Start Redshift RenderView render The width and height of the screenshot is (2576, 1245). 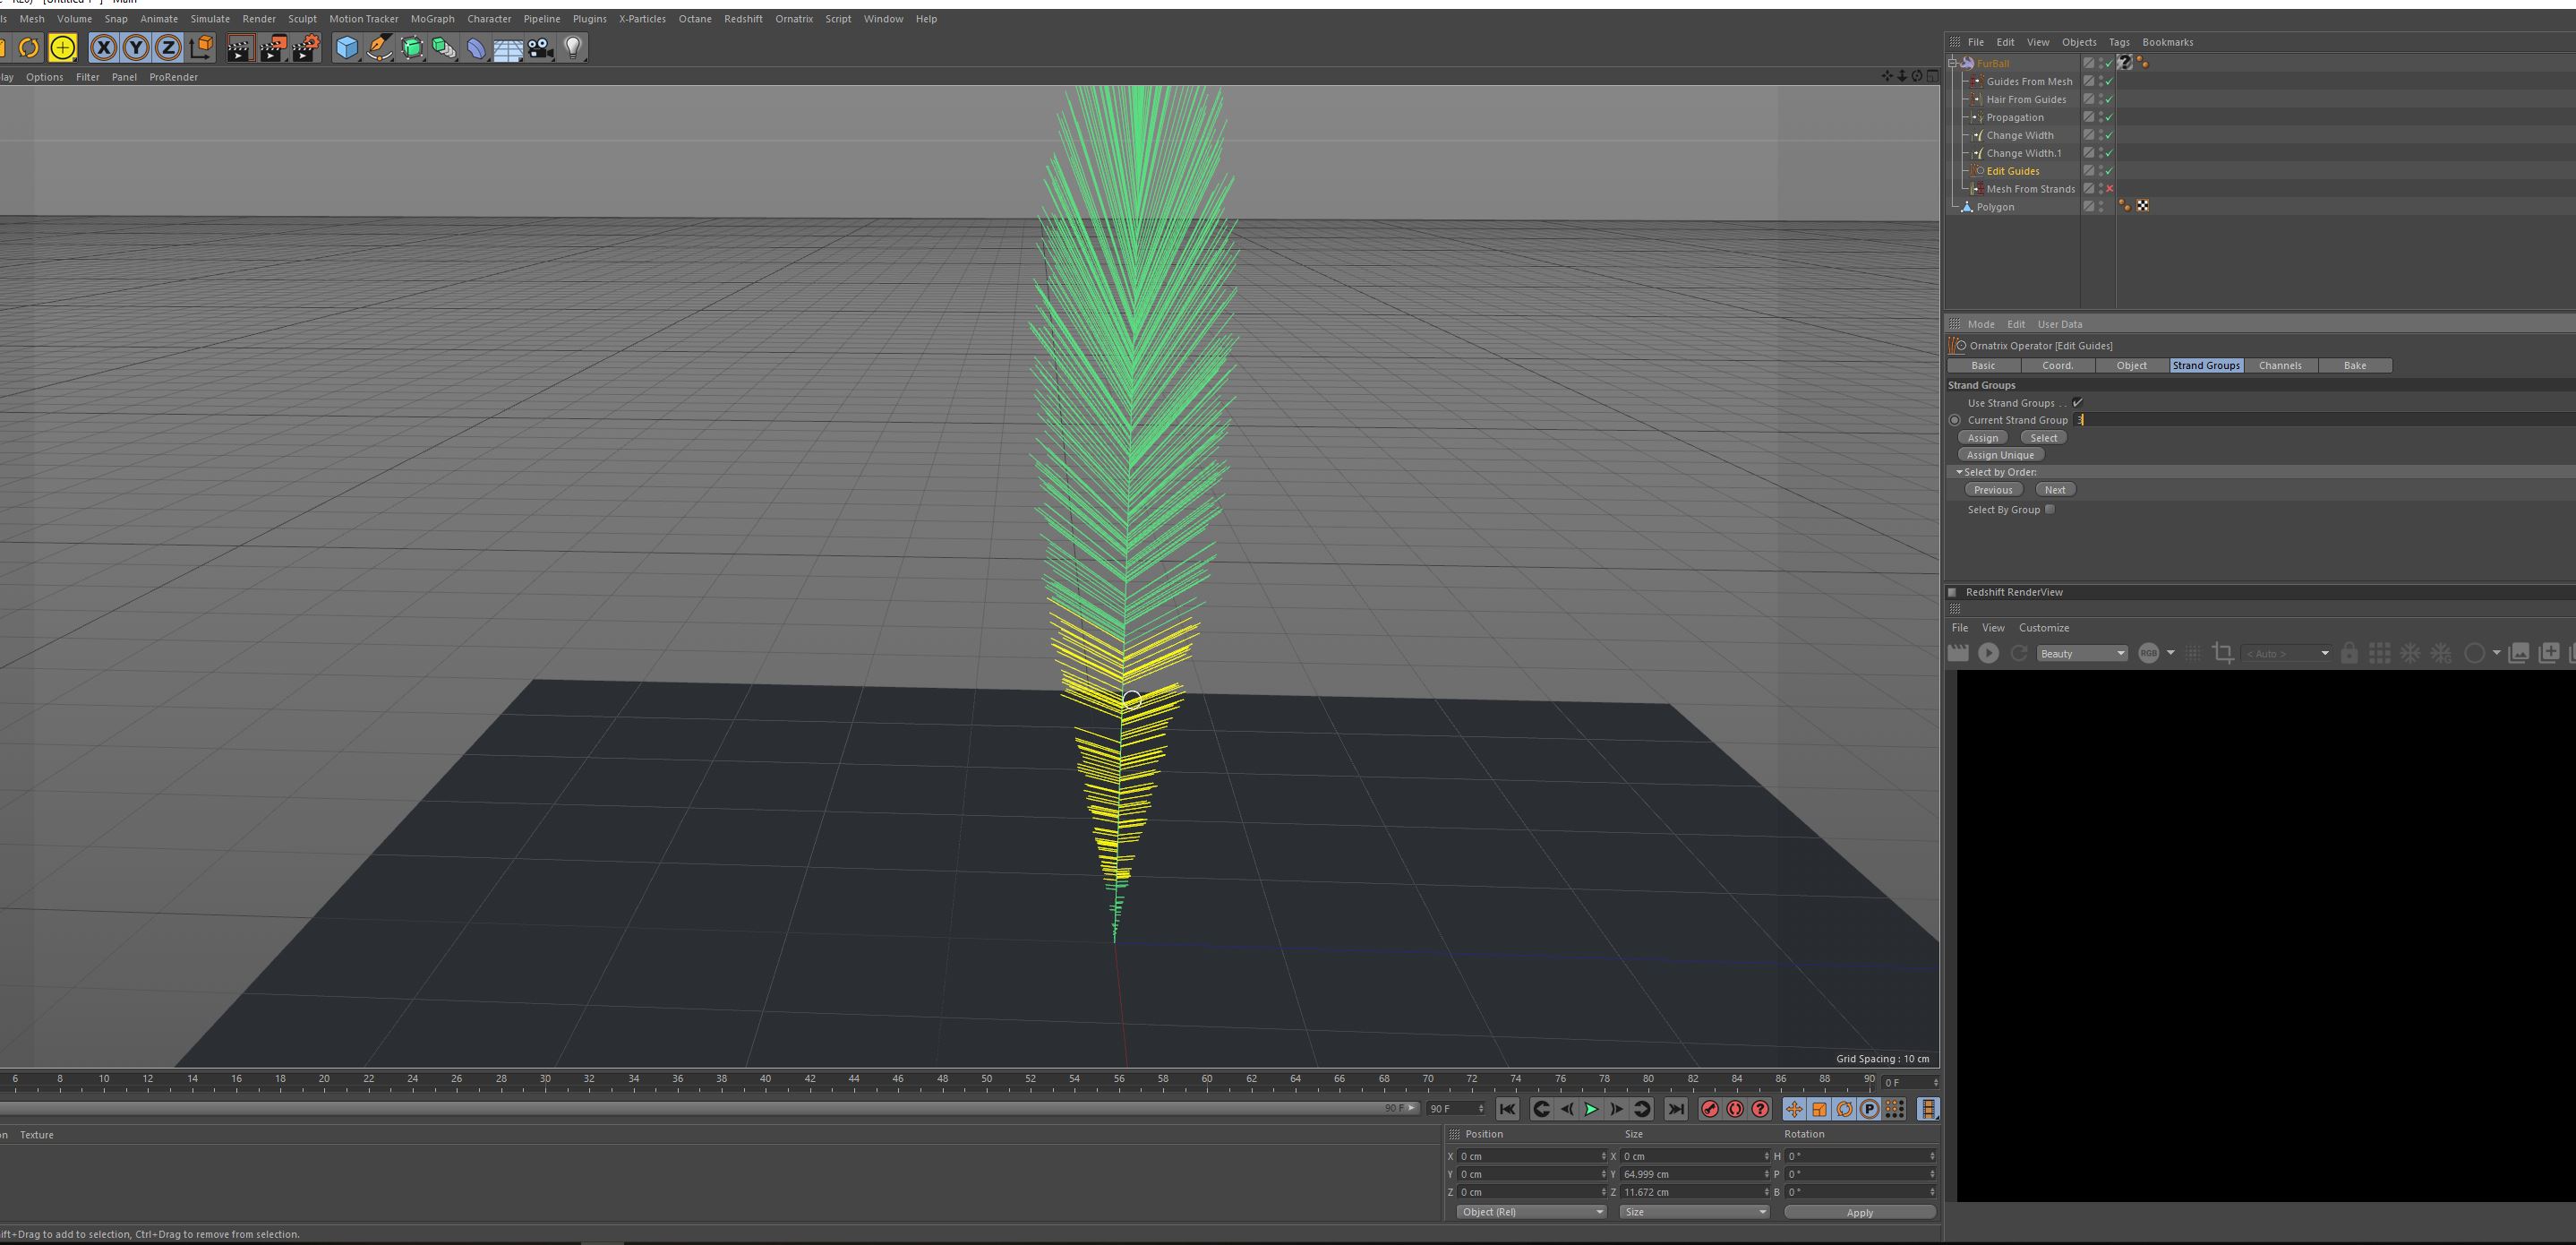(x=1988, y=653)
